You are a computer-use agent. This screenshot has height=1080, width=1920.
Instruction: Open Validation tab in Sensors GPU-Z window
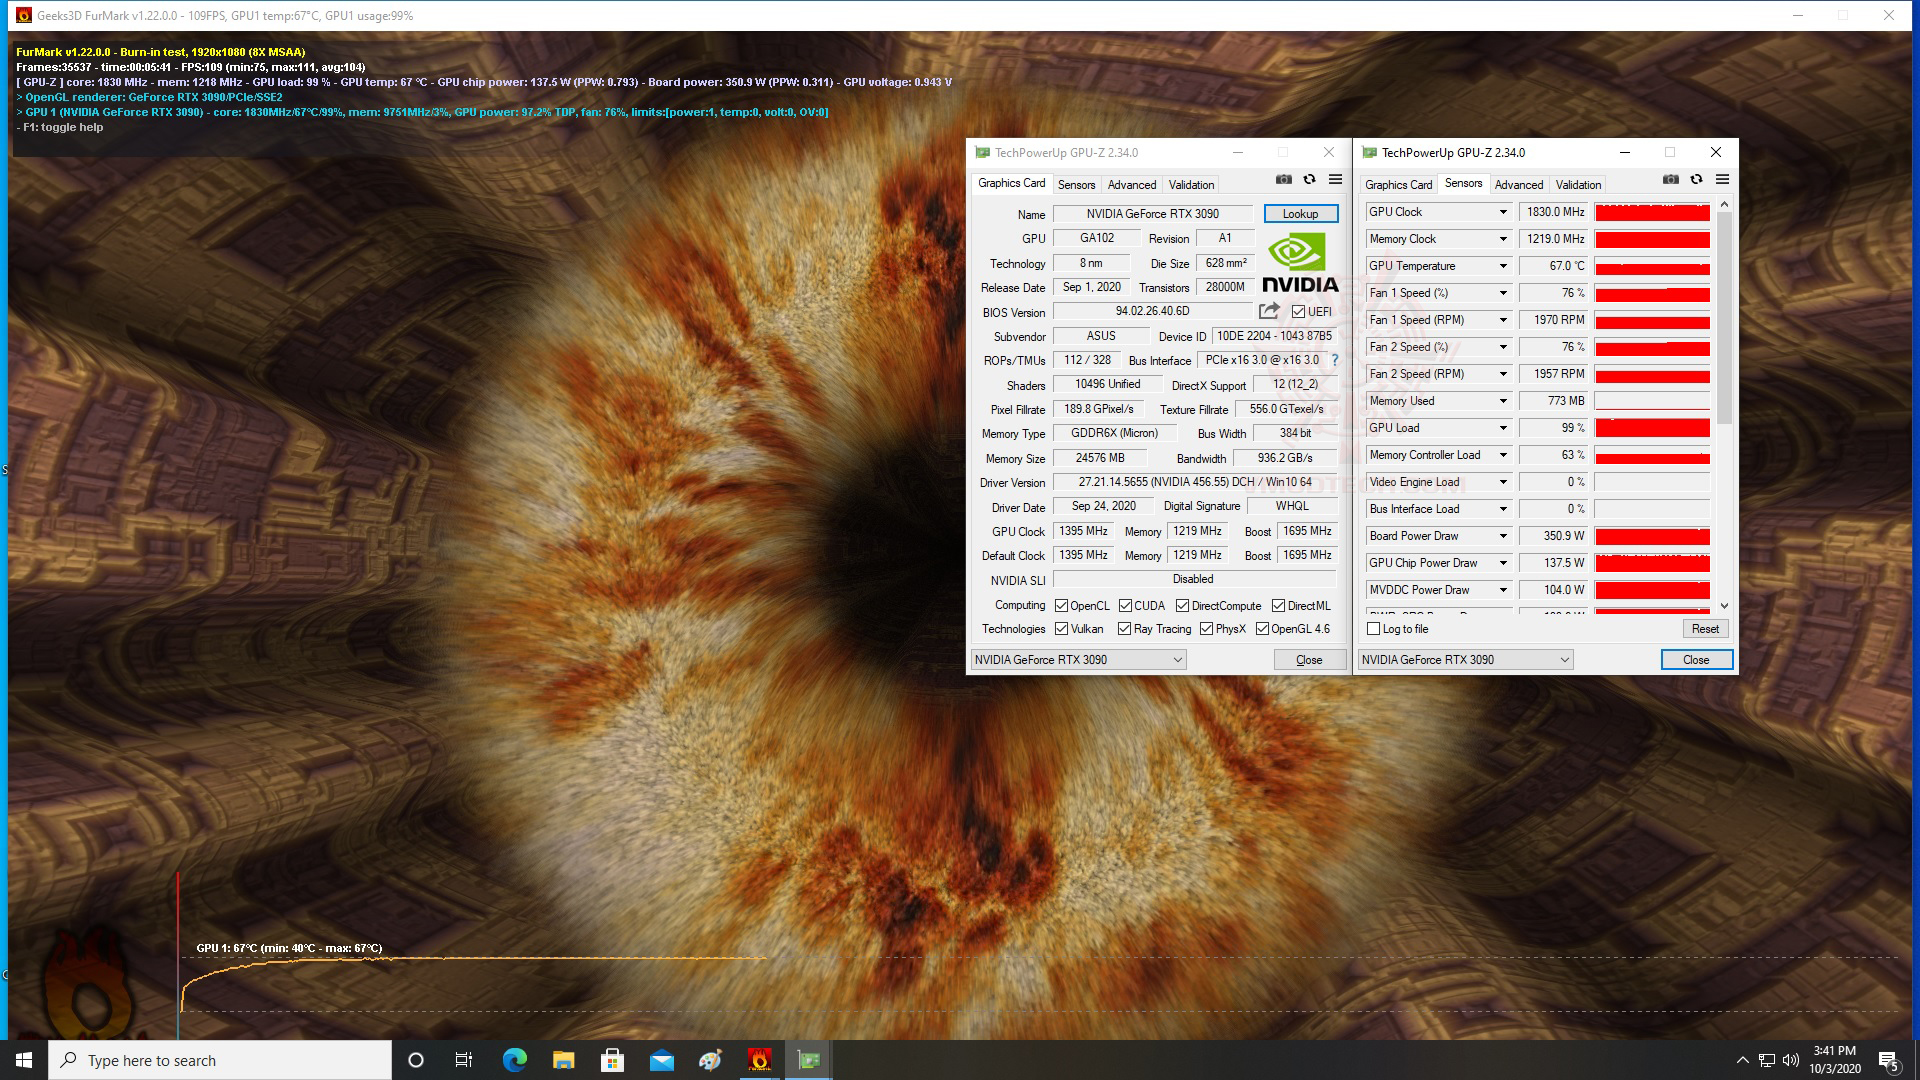click(1577, 185)
